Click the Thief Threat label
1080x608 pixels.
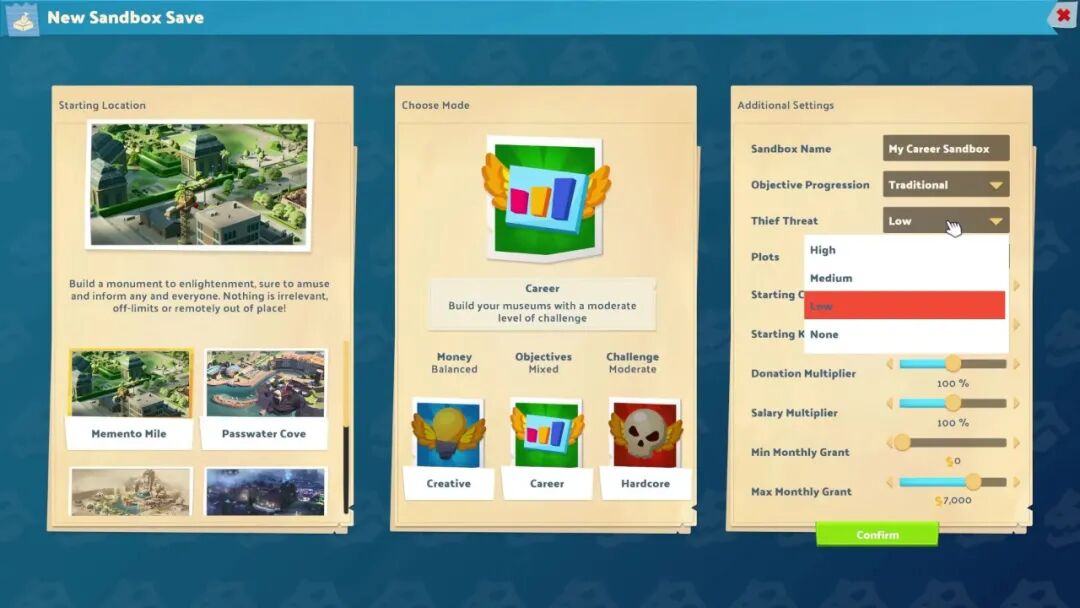pos(785,221)
